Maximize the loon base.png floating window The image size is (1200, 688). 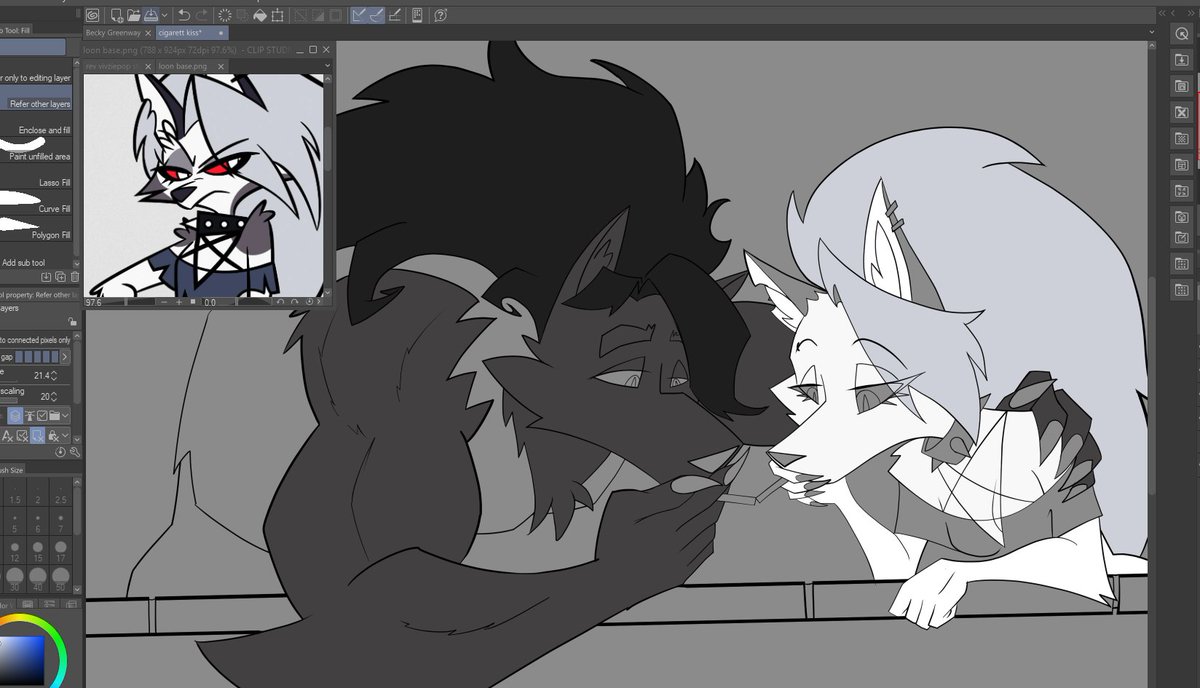pyautogui.click(x=312, y=49)
